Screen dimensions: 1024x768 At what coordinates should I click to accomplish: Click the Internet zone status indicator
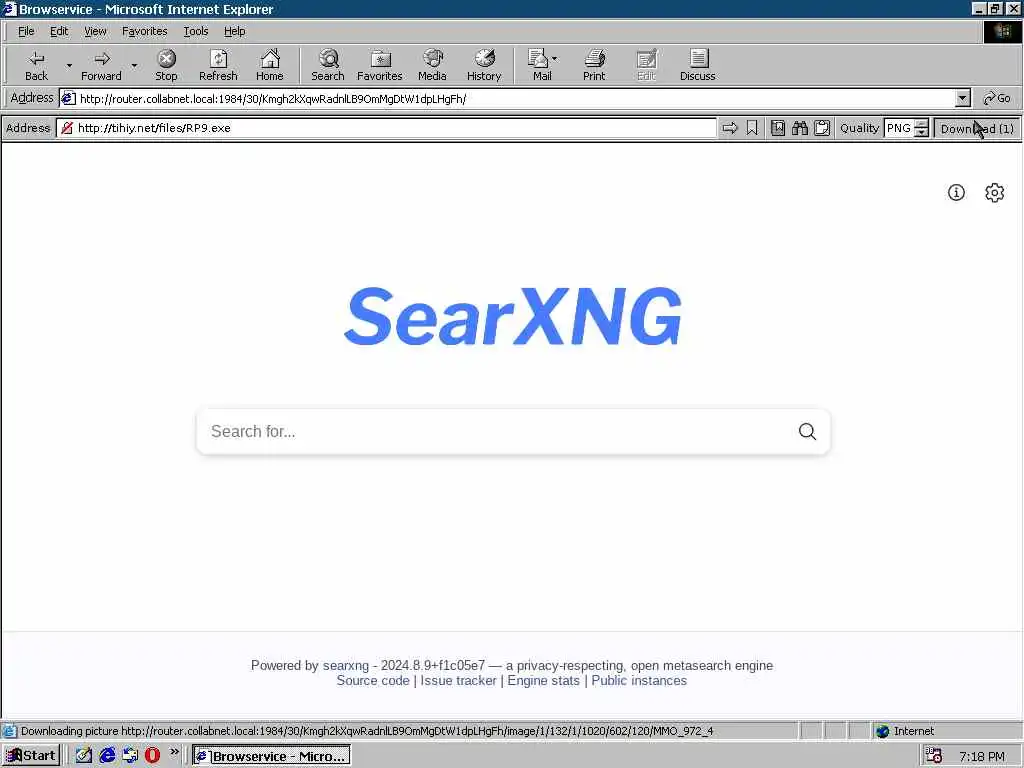click(904, 731)
